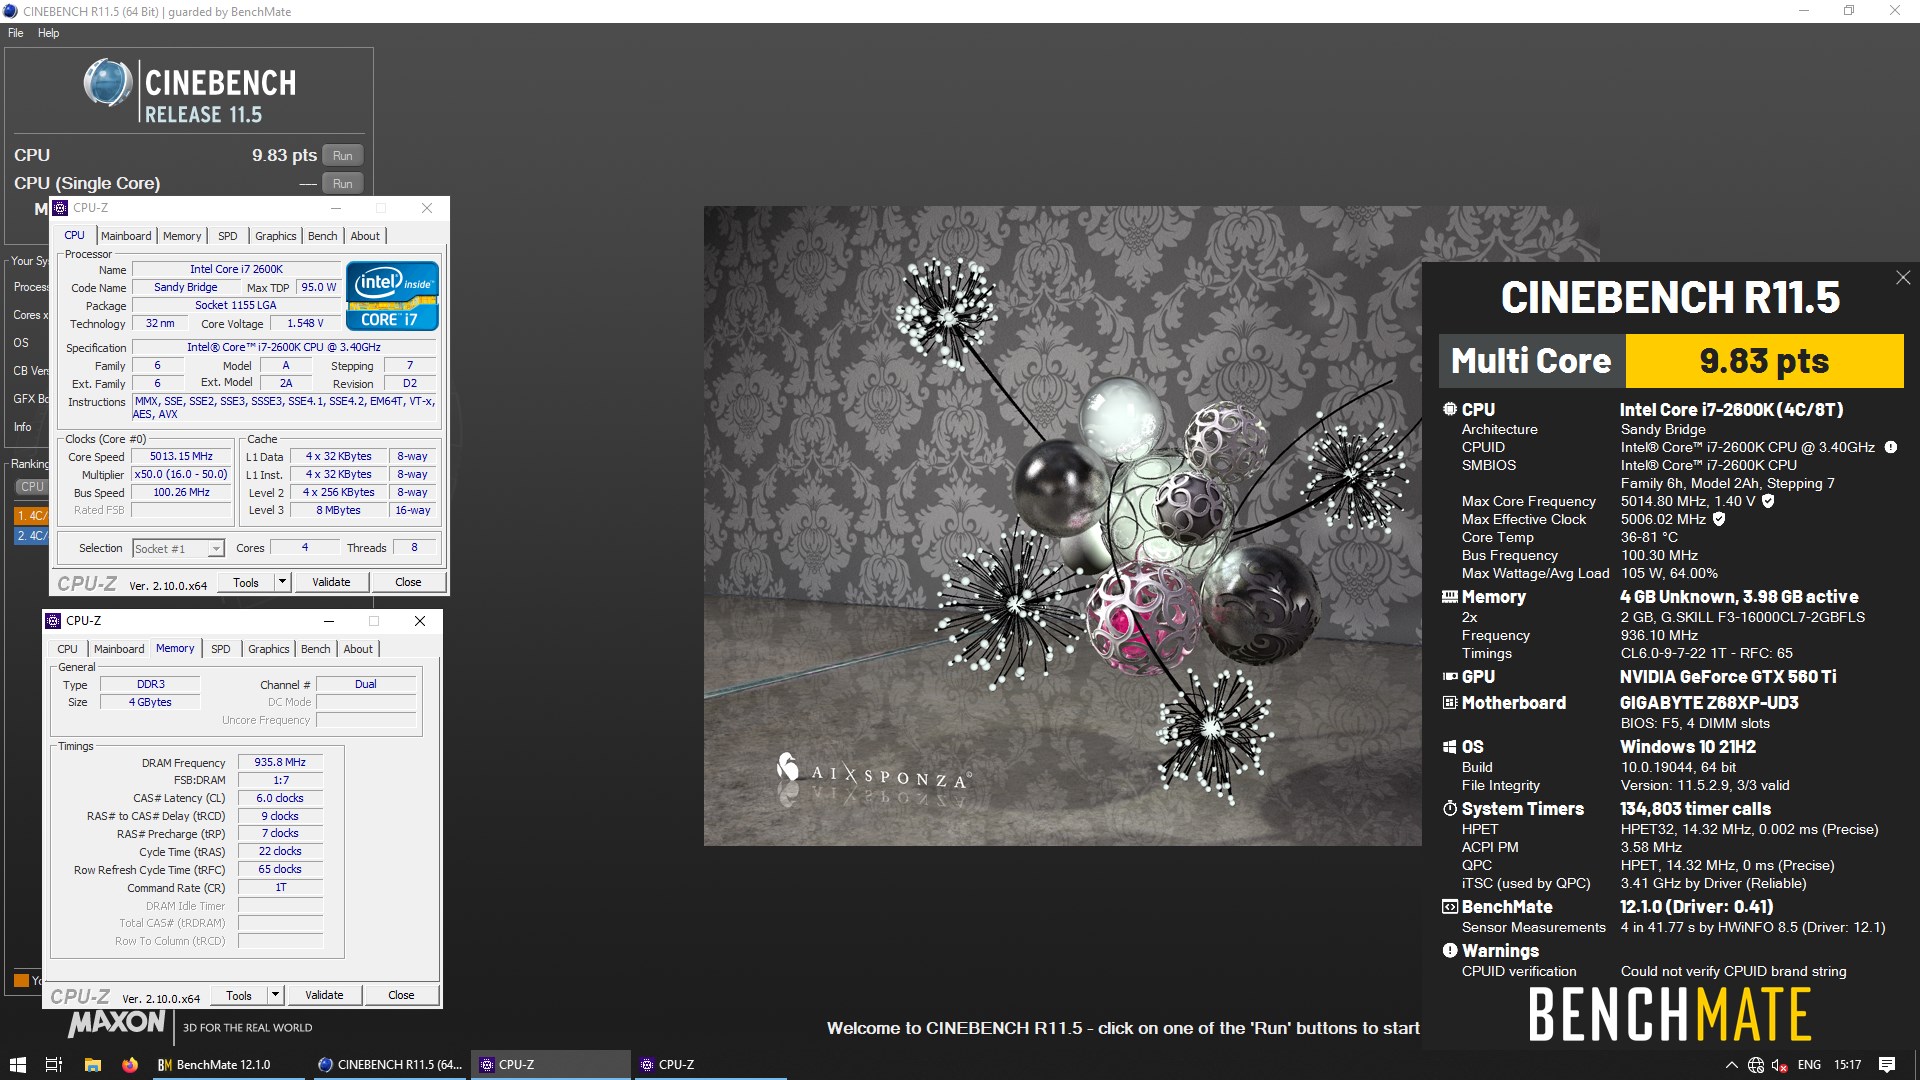
Task: Select Mainboard tab in lower CPU-Z window
Action: [119, 649]
